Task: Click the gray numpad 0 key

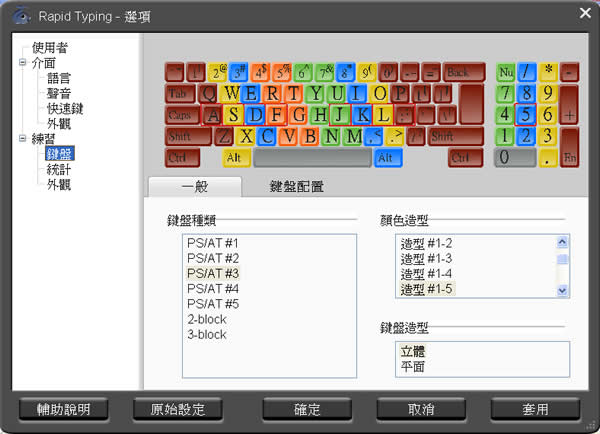Action: [515, 158]
